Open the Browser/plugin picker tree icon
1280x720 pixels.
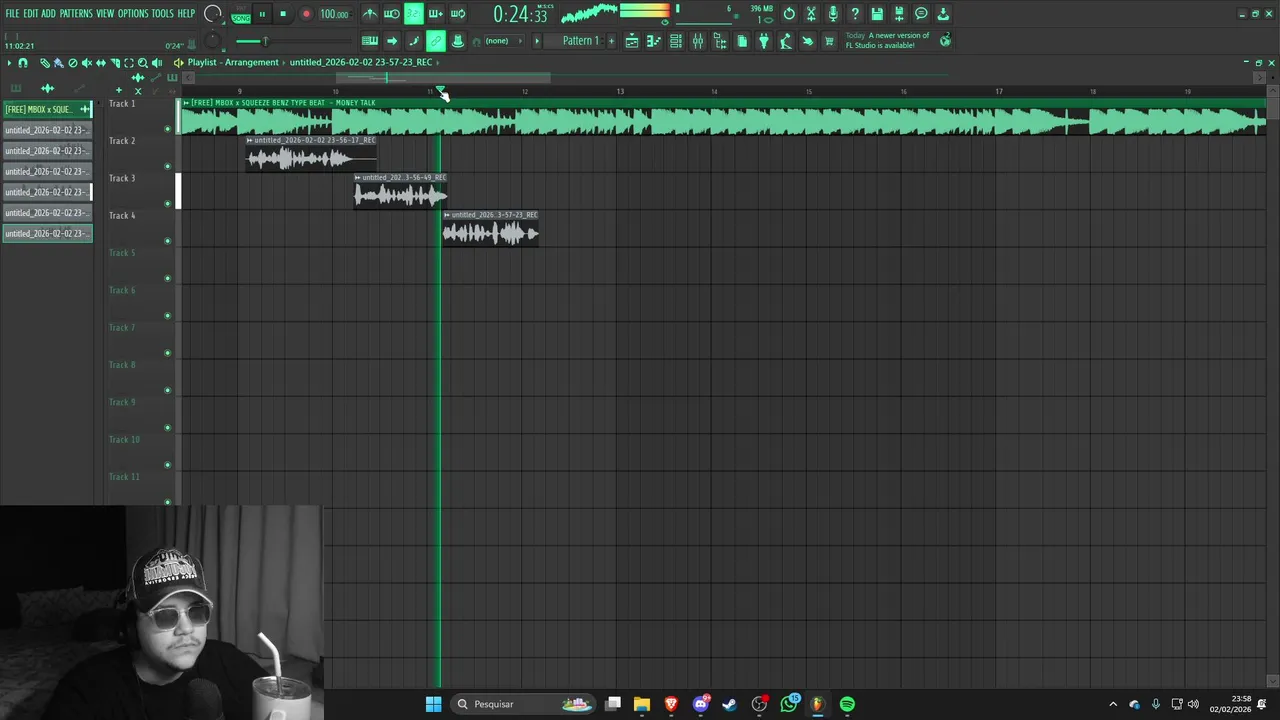pyautogui.click(x=720, y=41)
